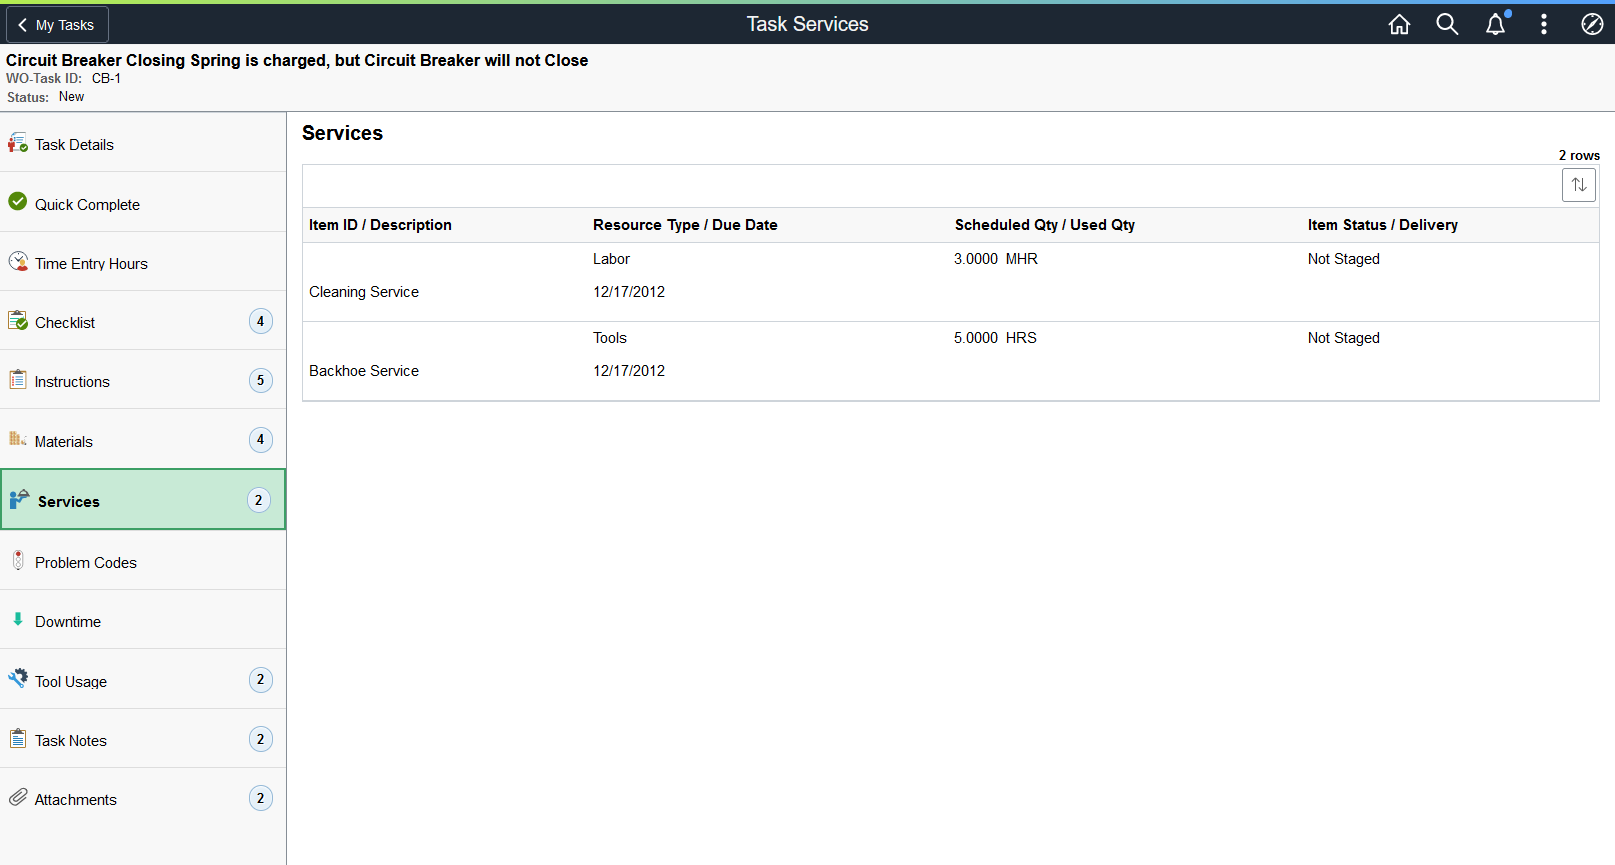Click the Labor resource type cell
The height and width of the screenshot is (865, 1615).
pos(611,259)
